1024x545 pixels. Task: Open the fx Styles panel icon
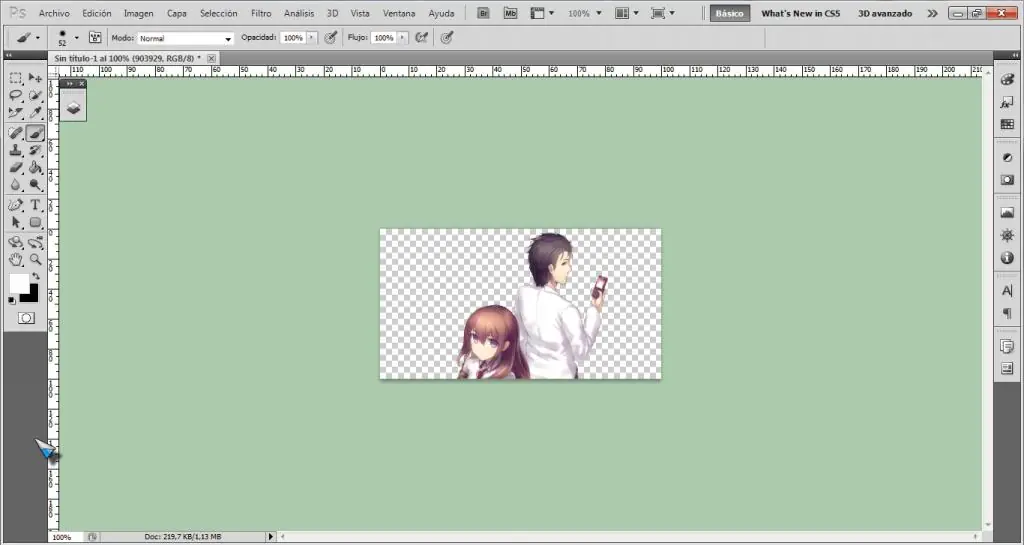click(1007, 102)
